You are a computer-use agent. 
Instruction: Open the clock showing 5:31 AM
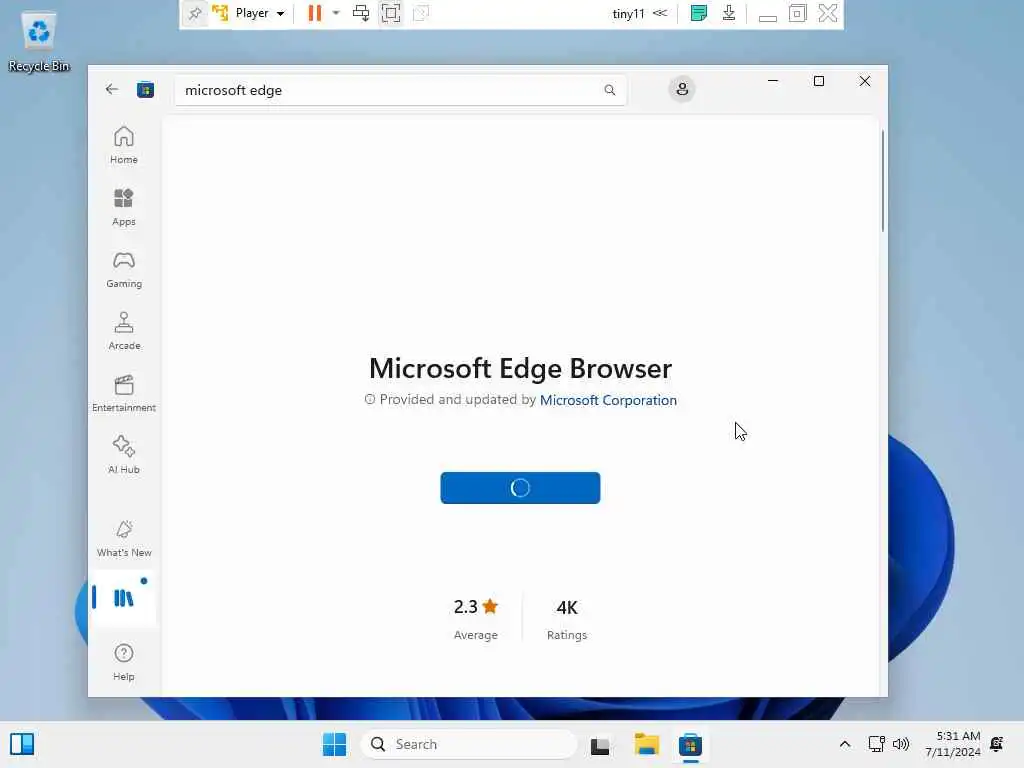pyautogui.click(x=952, y=744)
